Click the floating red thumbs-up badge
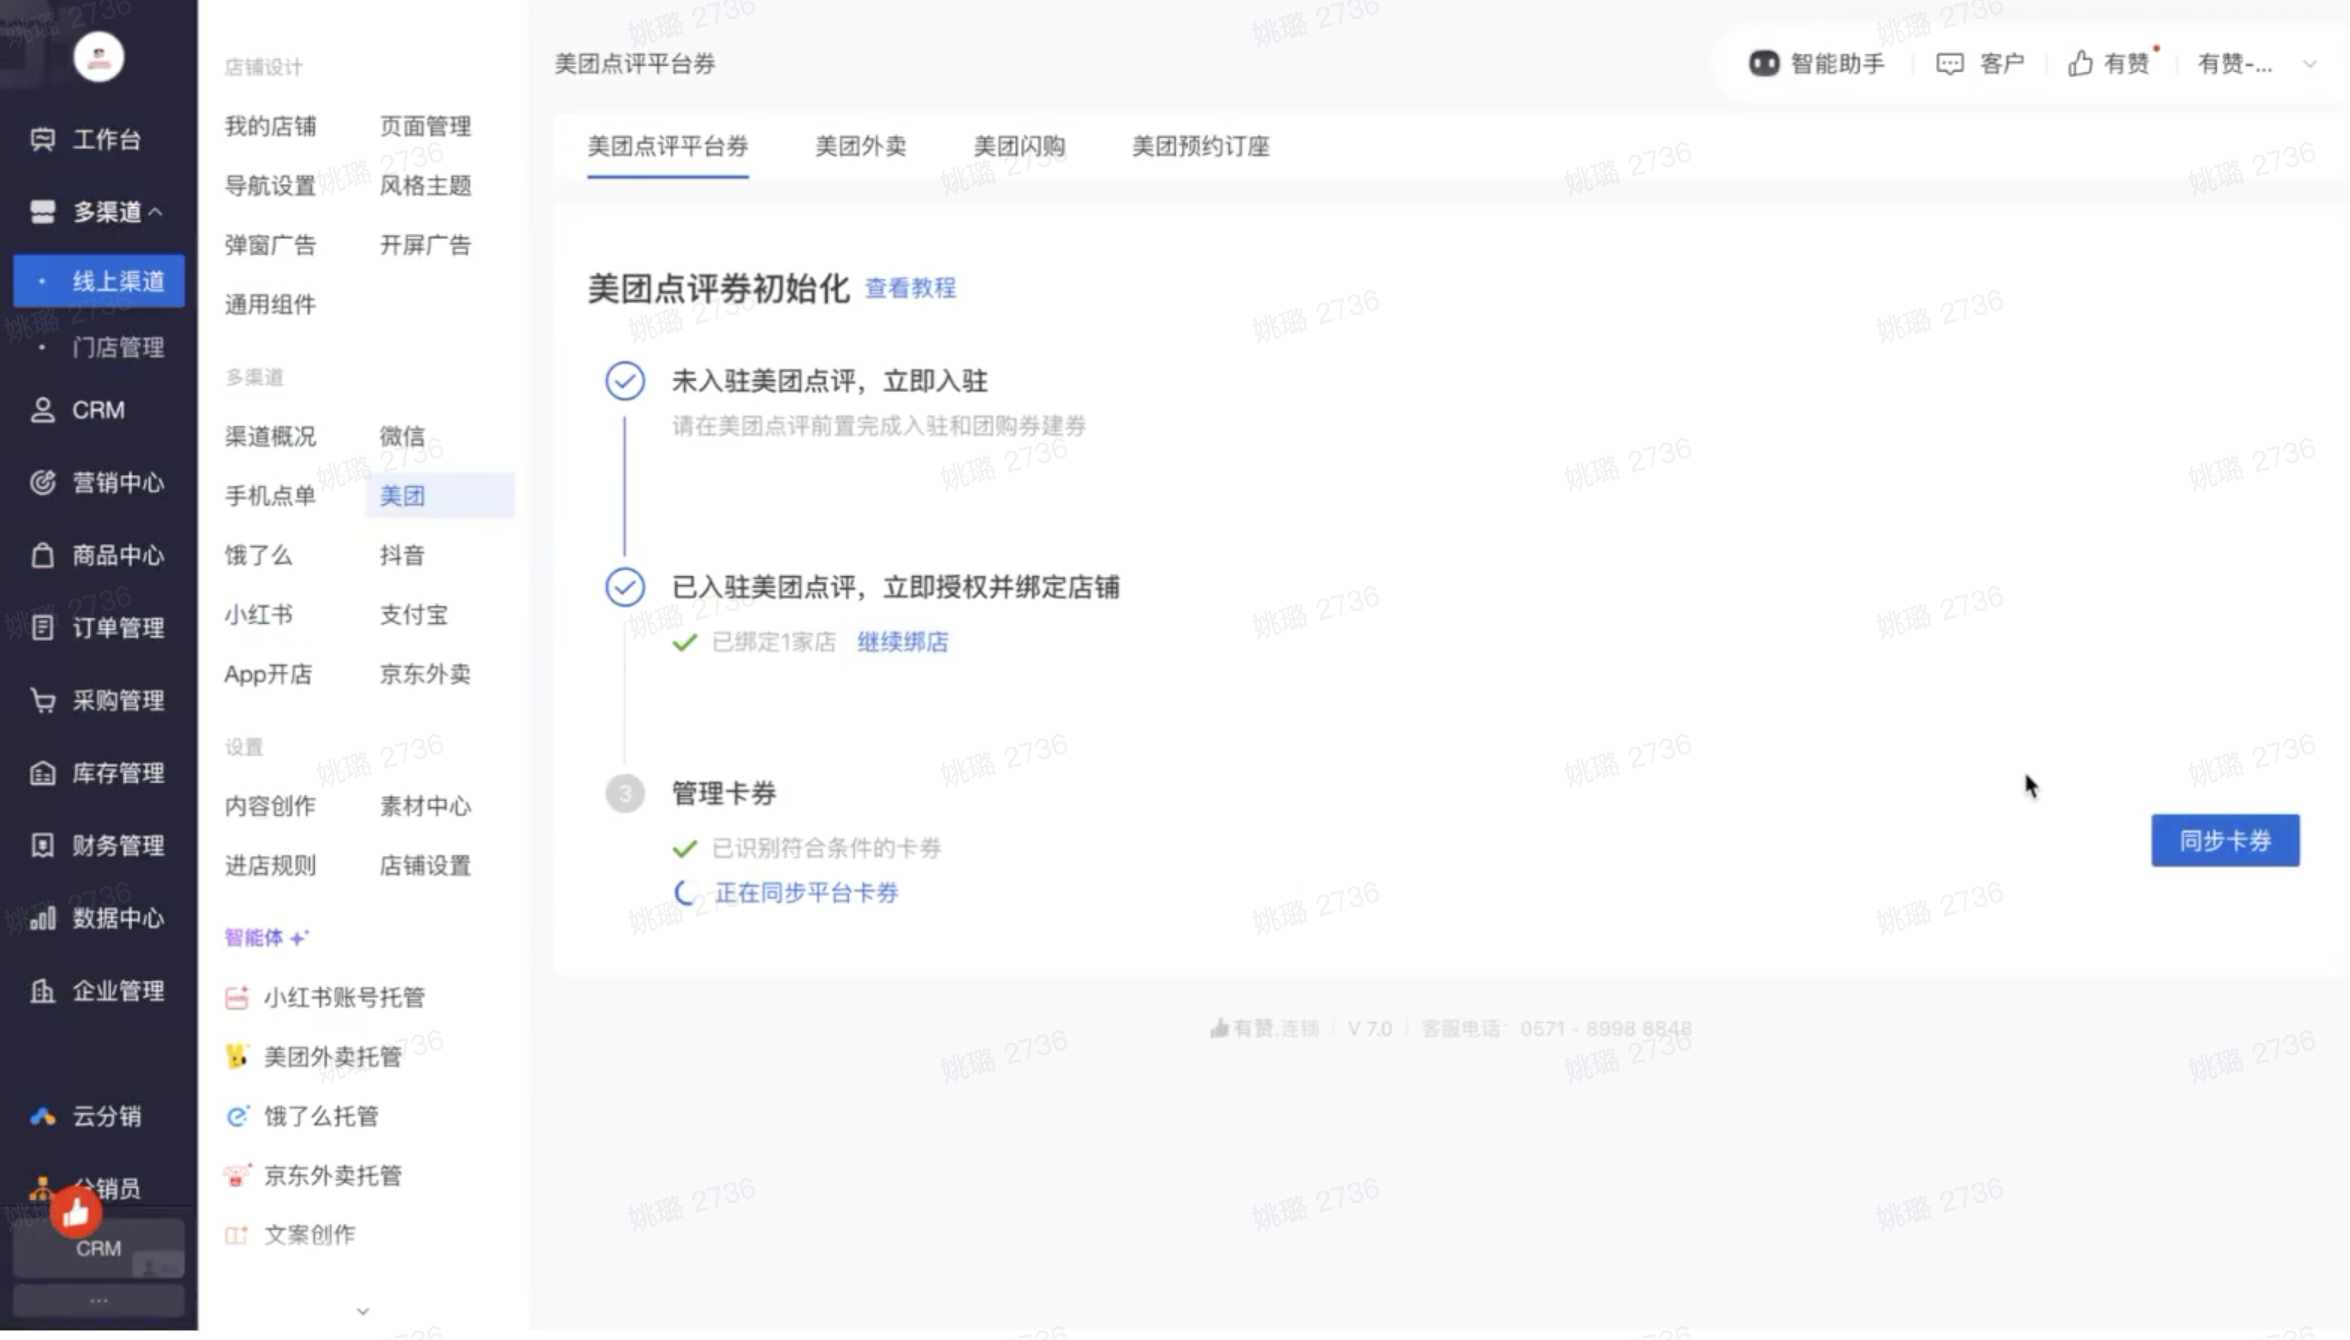The width and height of the screenshot is (2350, 1340). click(x=76, y=1213)
